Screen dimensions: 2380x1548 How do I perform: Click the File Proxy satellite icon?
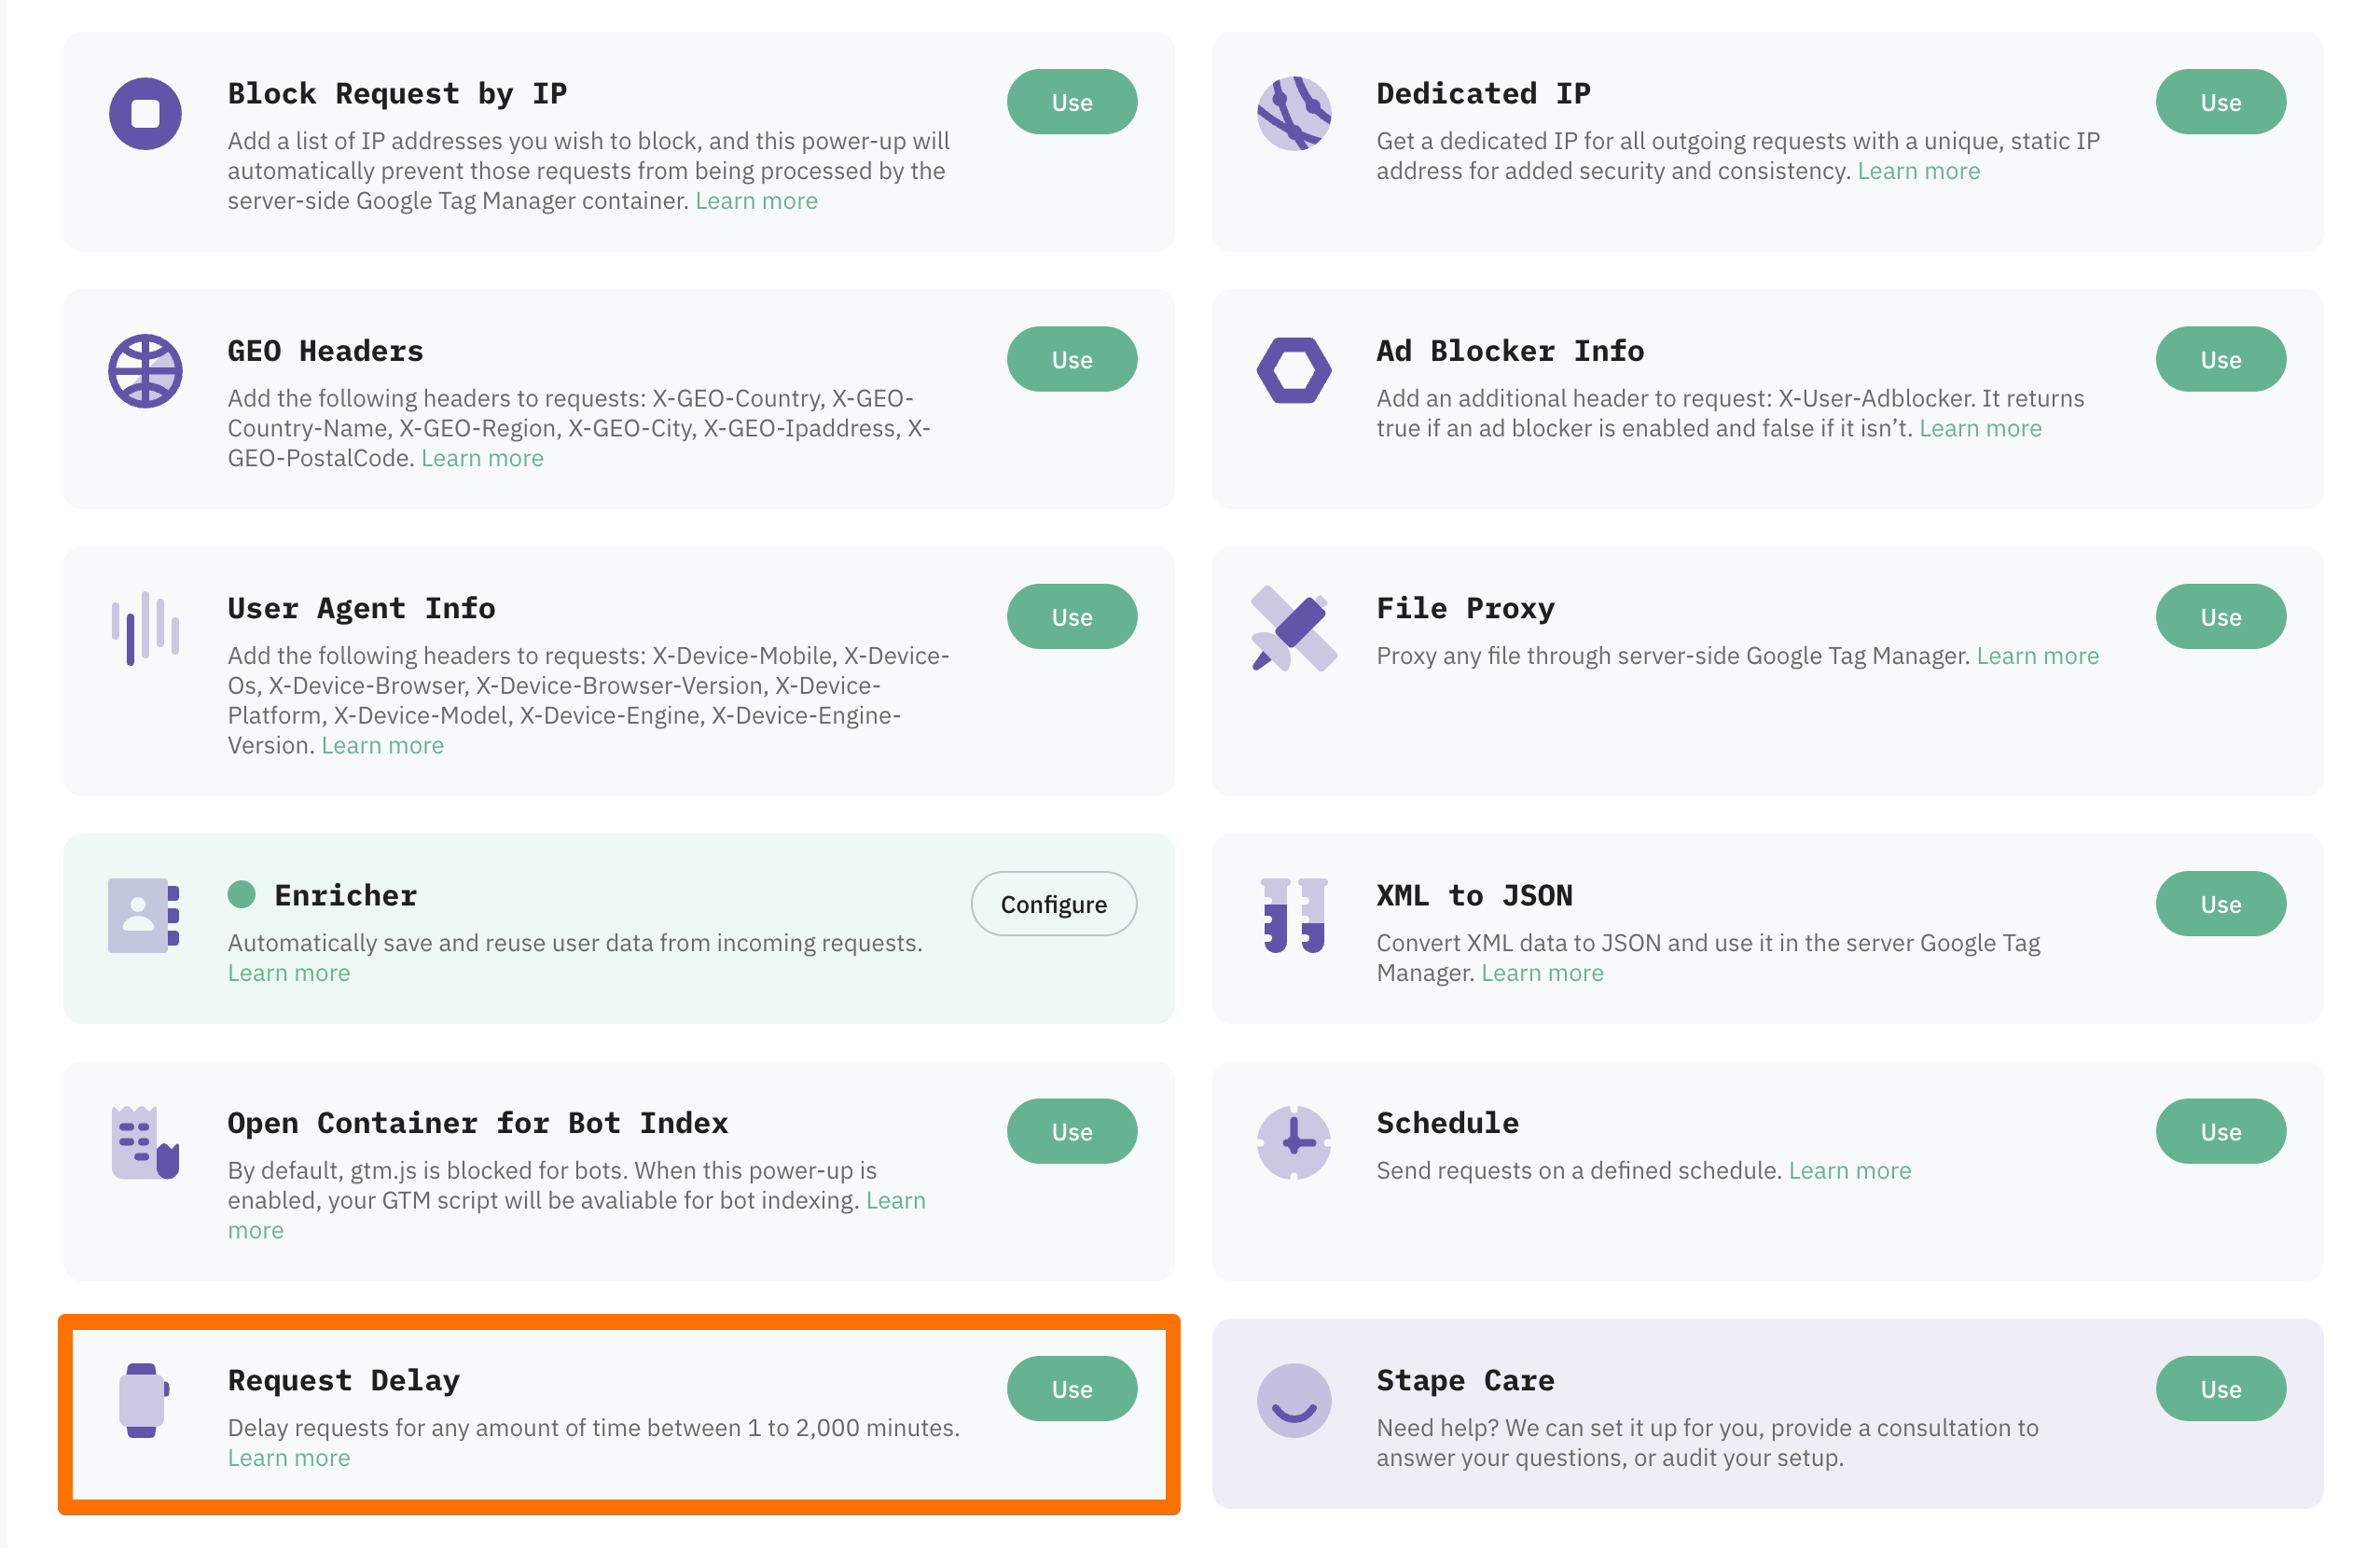[x=1294, y=628]
